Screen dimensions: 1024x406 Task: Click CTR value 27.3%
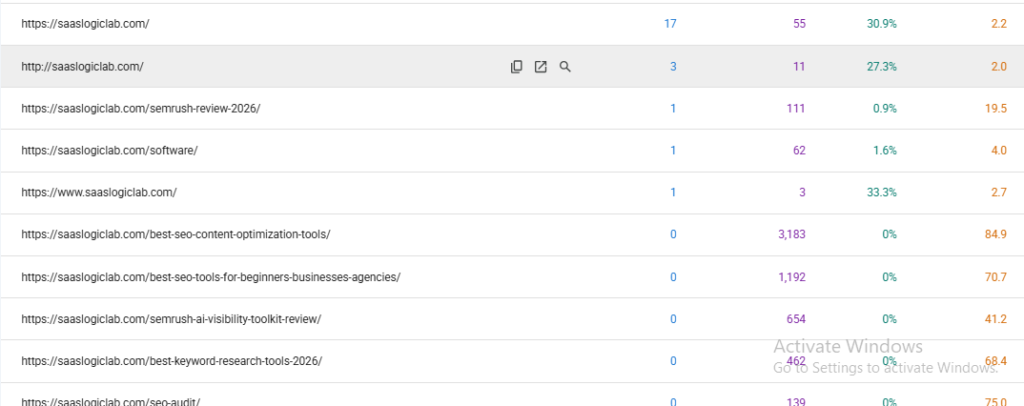[882, 67]
